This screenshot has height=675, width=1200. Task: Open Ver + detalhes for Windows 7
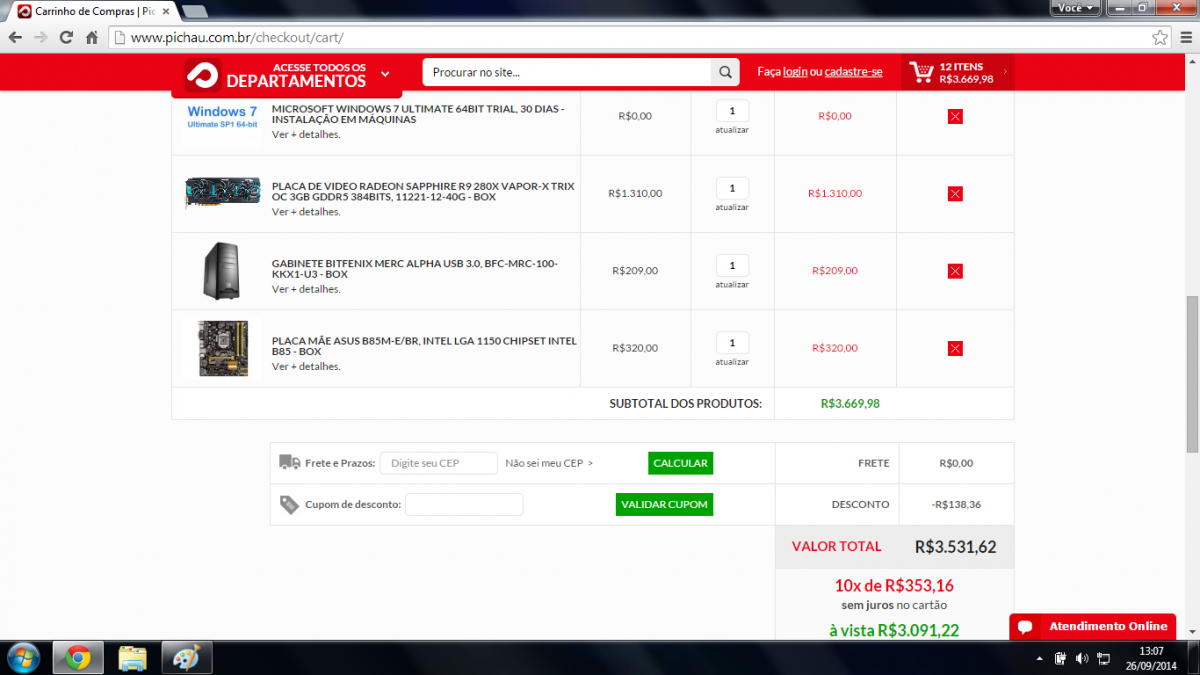pos(306,134)
